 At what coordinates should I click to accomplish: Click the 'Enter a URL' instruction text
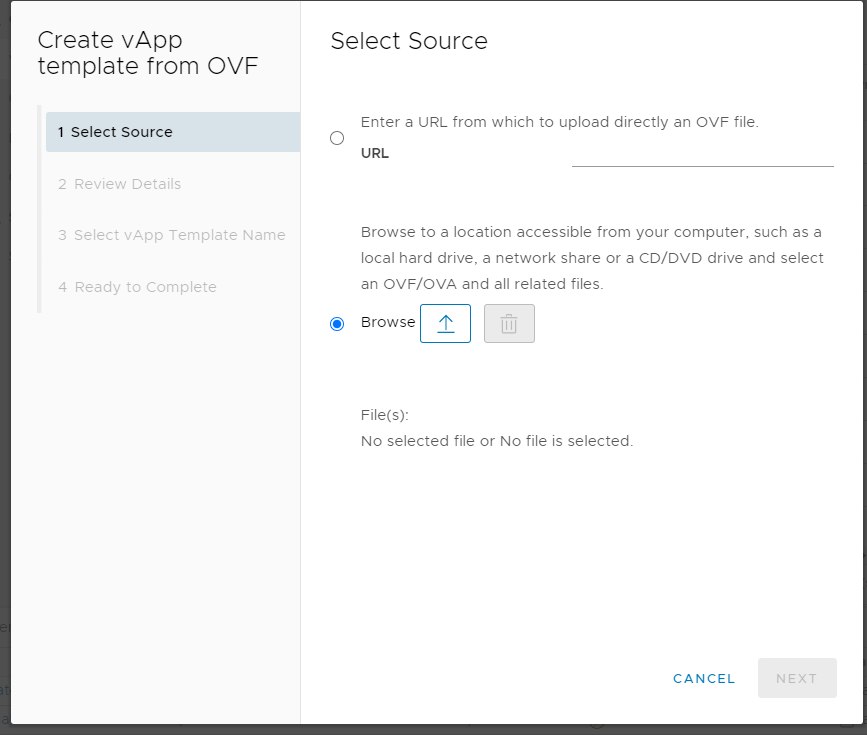click(560, 122)
